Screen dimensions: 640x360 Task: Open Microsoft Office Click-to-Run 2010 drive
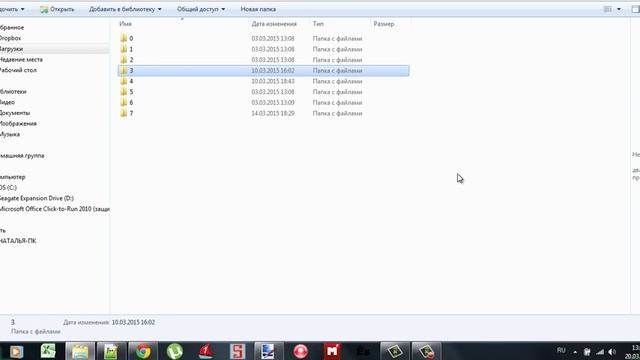click(x=55, y=209)
